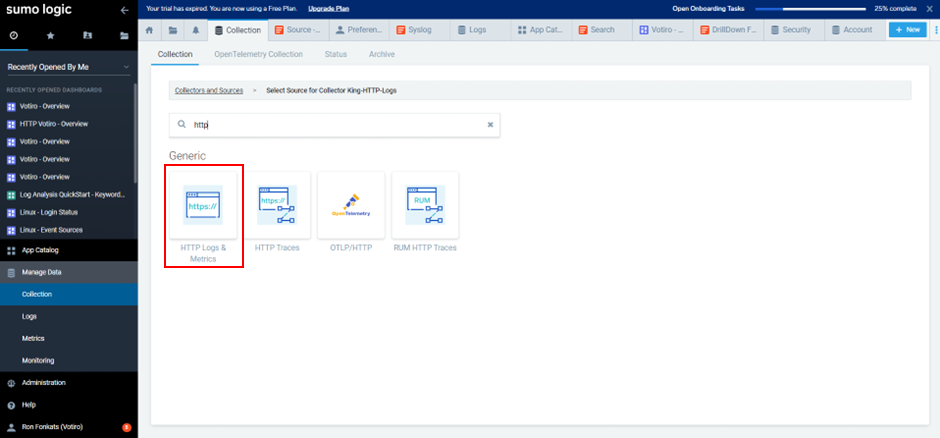Viewport: 940px width, 438px height.
Task: Click the 25% complete text
Action: click(895, 8)
